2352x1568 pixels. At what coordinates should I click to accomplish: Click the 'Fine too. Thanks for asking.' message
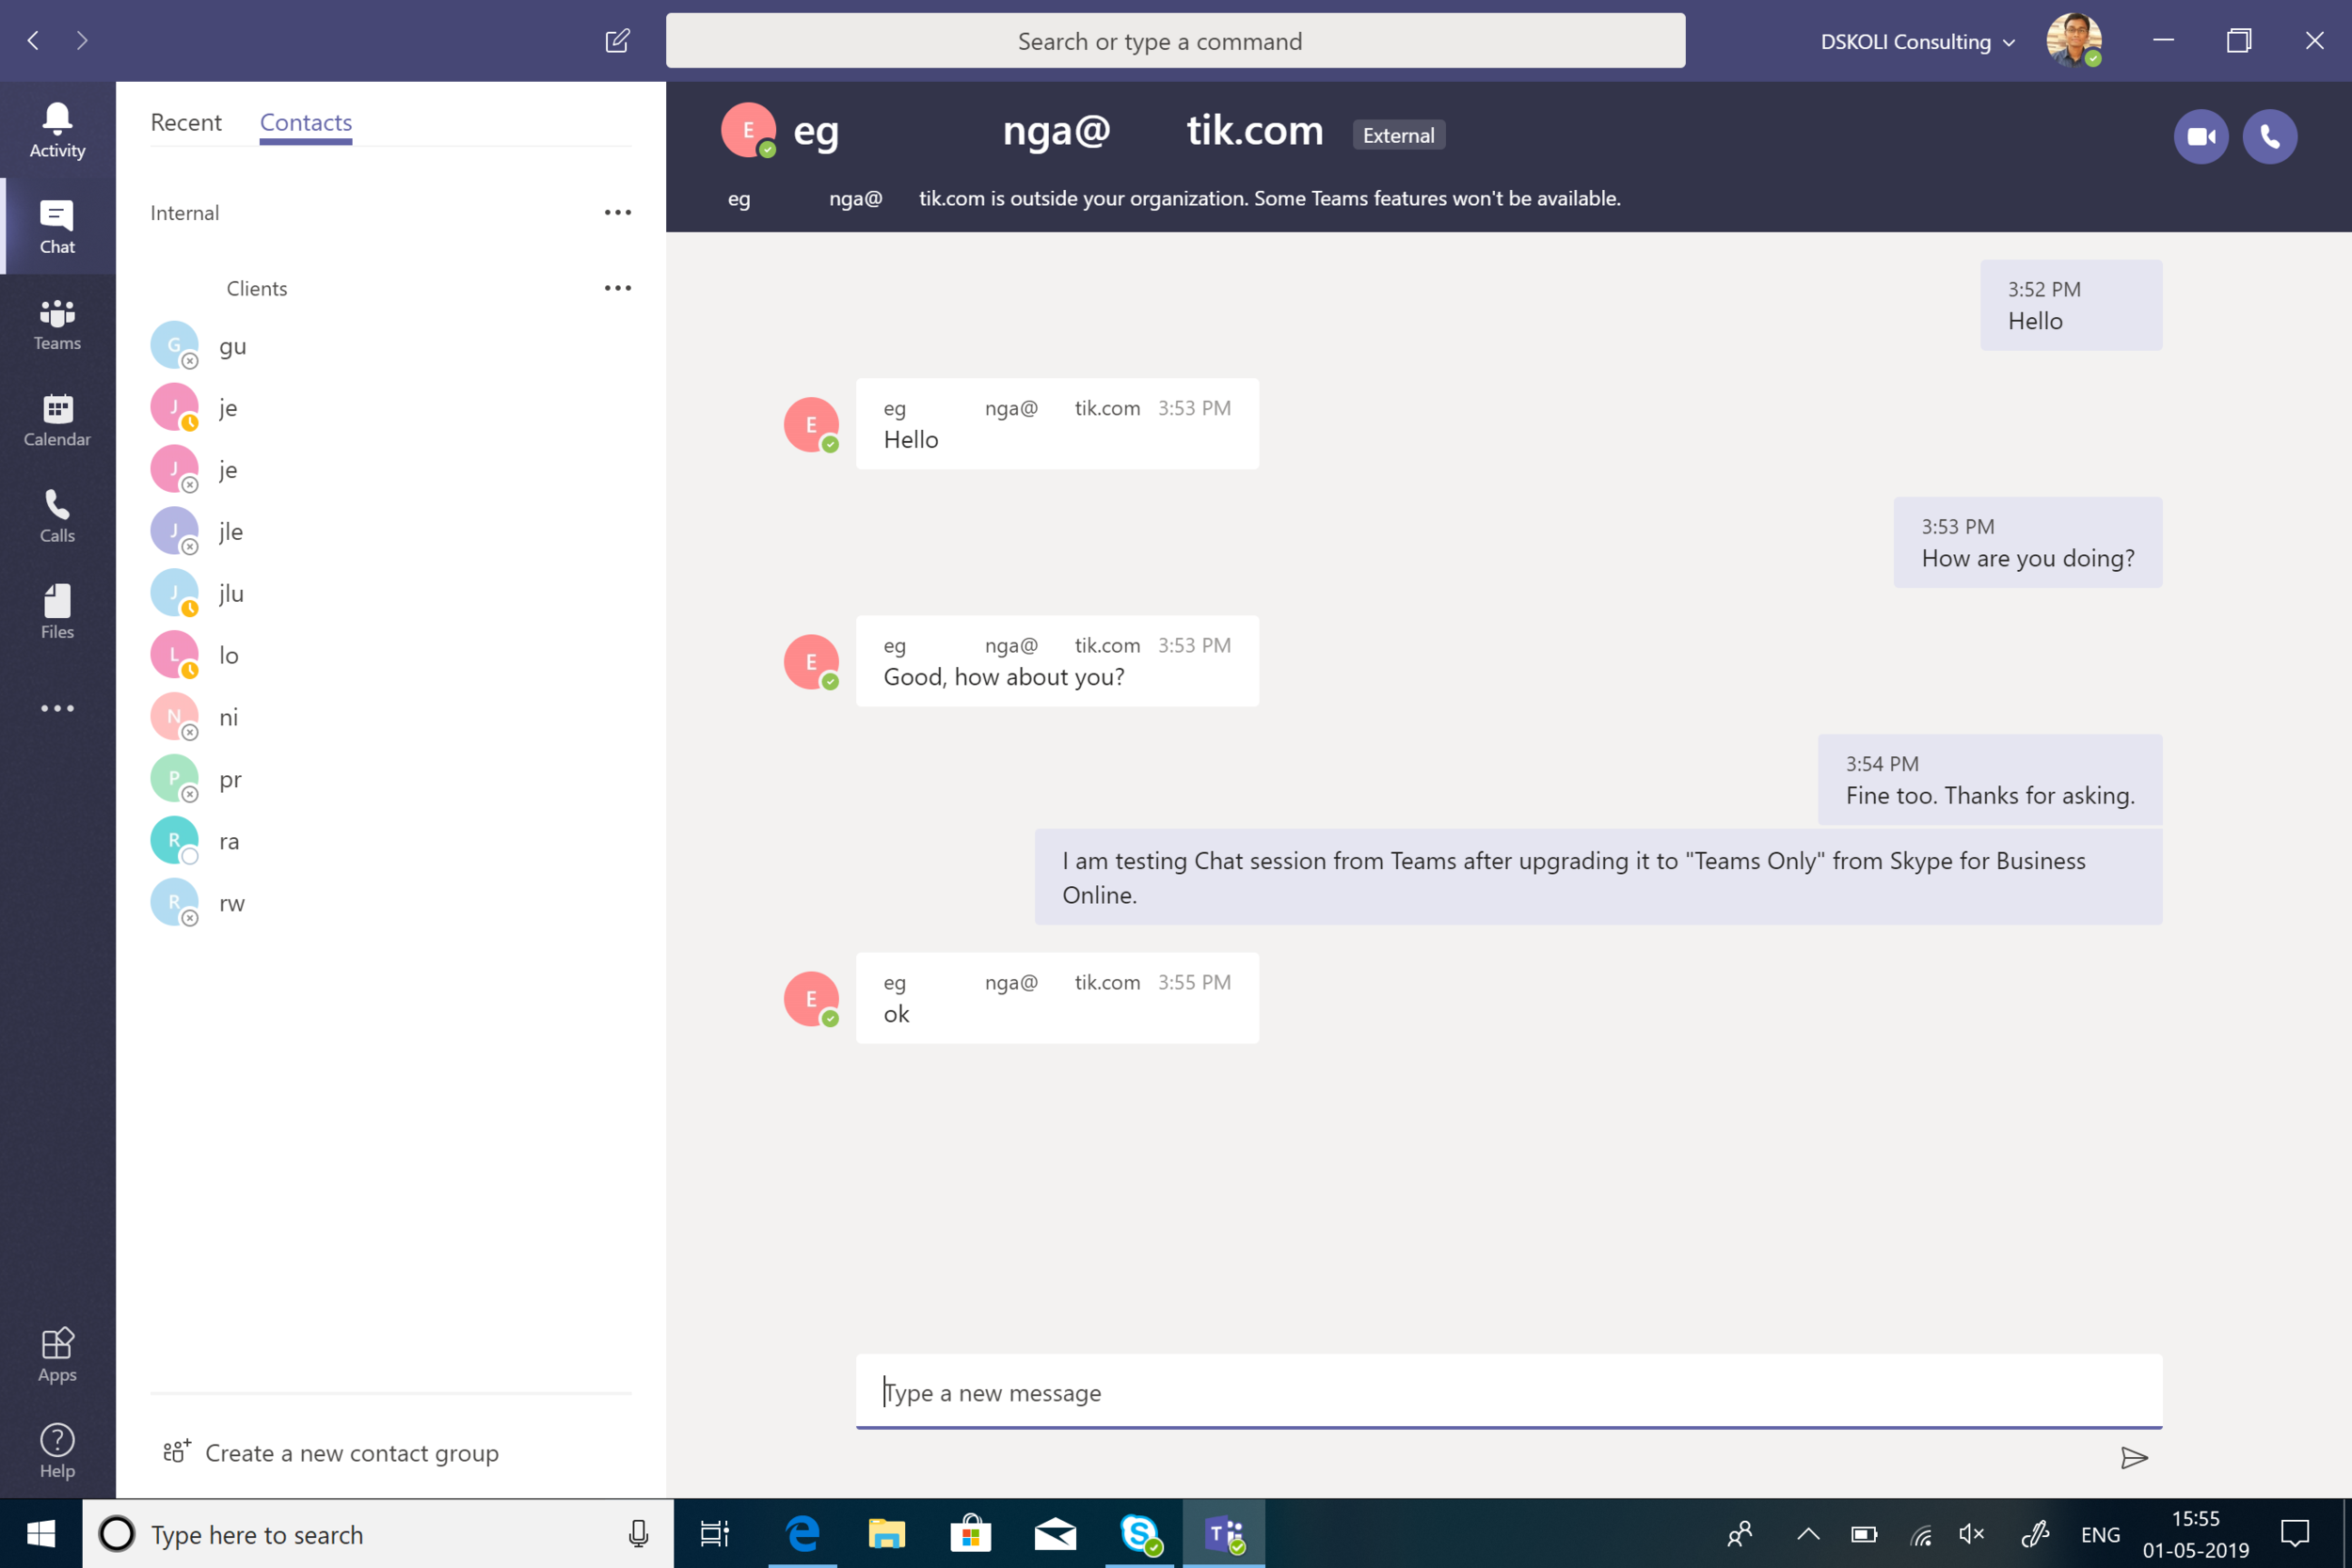click(x=1989, y=780)
